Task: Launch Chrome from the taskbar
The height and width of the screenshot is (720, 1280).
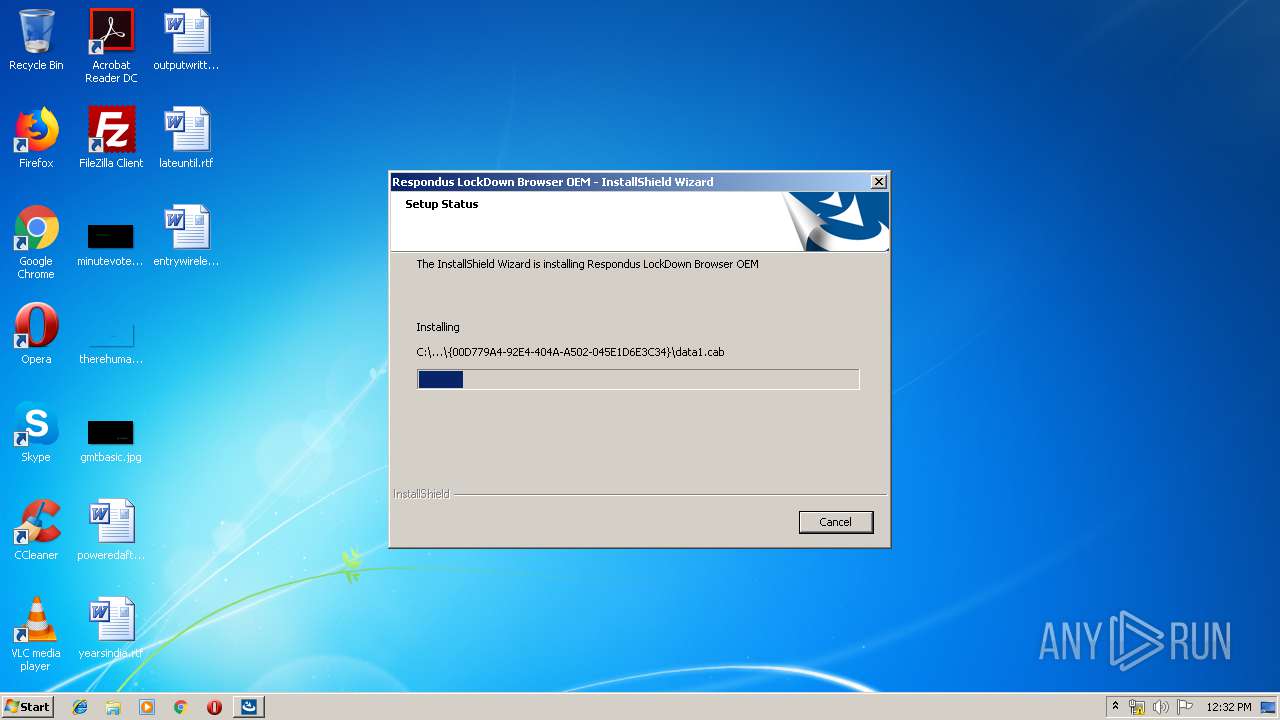Action: [x=180, y=707]
